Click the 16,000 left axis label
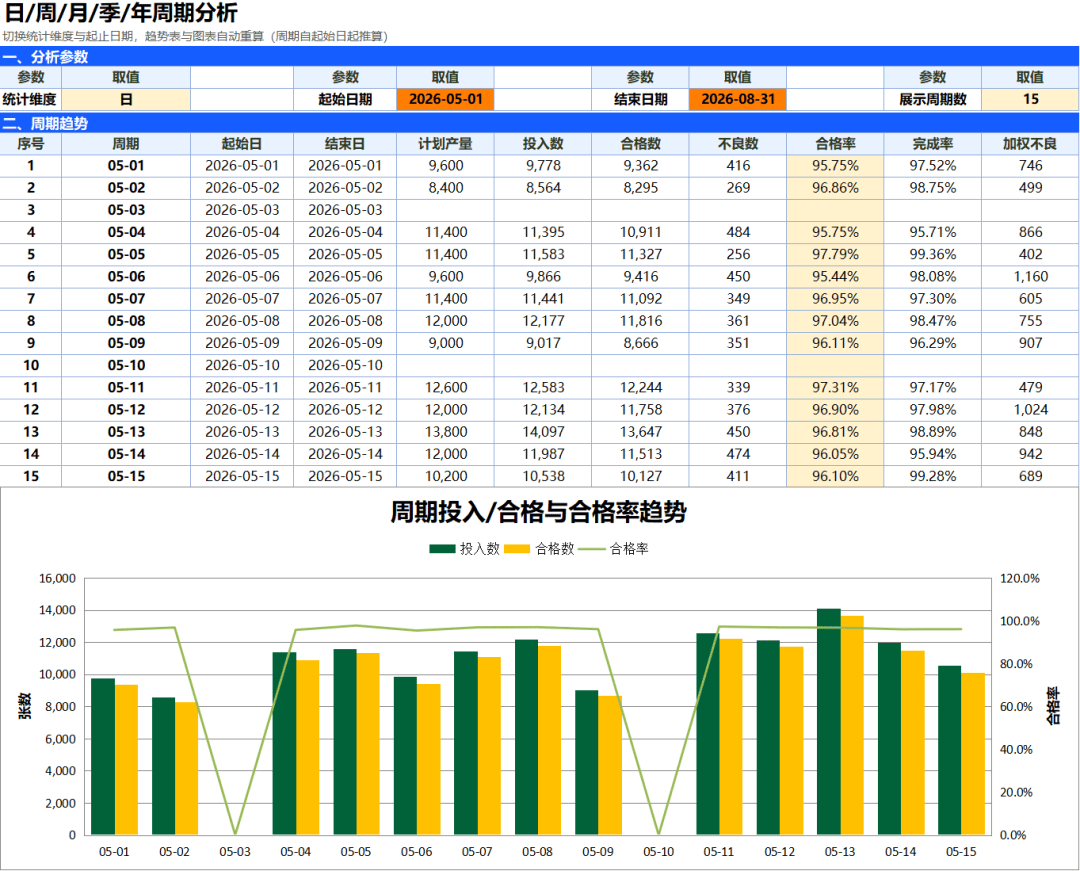Screen dimensions: 1080x871 click(x=57, y=578)
